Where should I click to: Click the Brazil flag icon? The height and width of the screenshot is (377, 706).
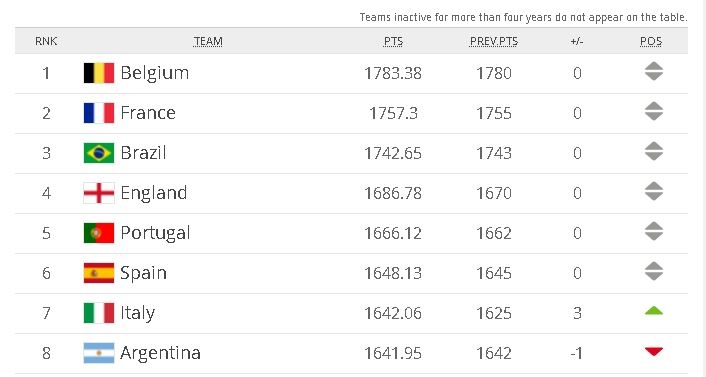point(99,153)
